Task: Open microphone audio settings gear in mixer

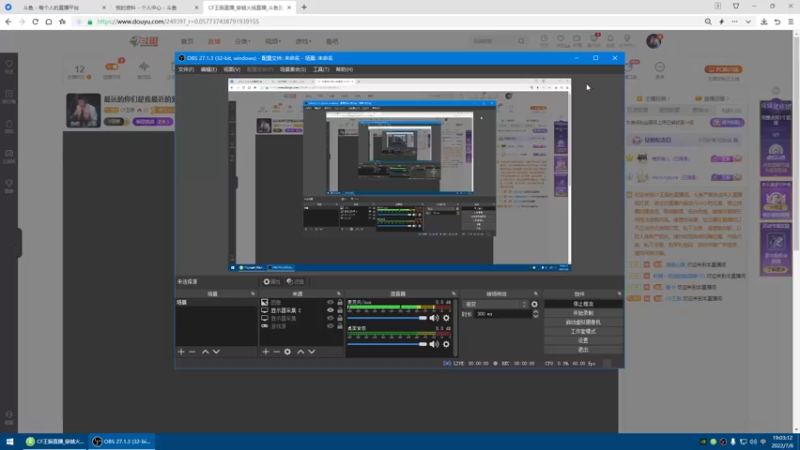Action: coord(446,318)
